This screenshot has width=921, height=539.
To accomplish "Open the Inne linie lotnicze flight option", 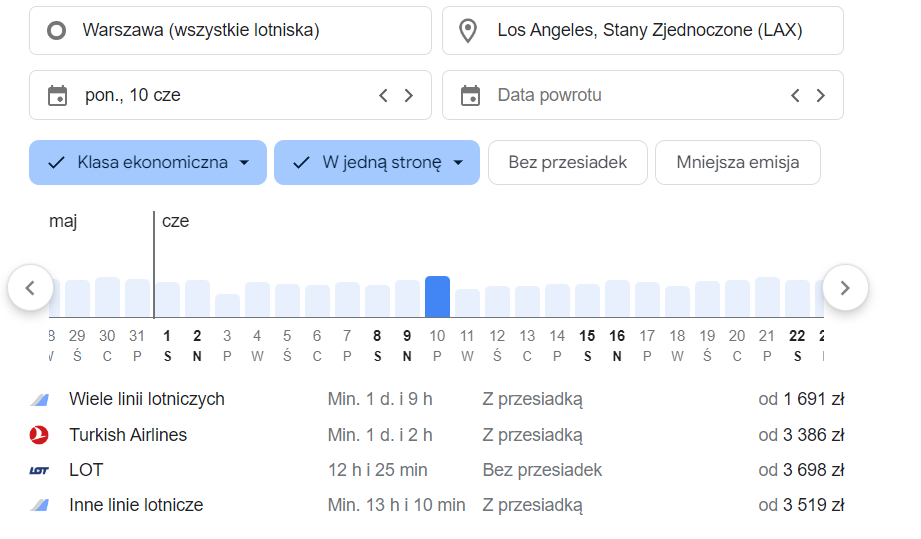I will click(136, 505).
